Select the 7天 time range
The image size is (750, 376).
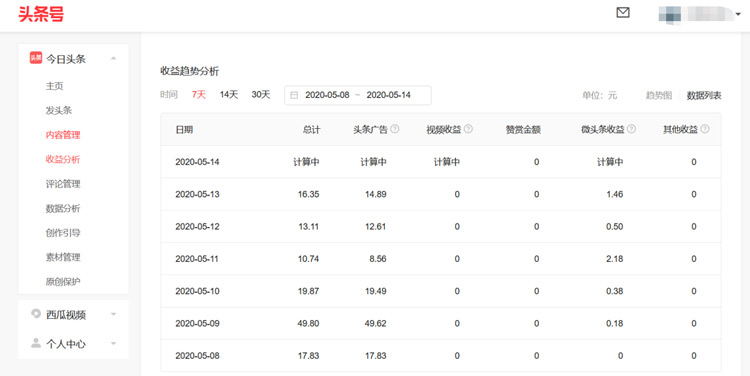pyautogui.click(x=199, y=95)
